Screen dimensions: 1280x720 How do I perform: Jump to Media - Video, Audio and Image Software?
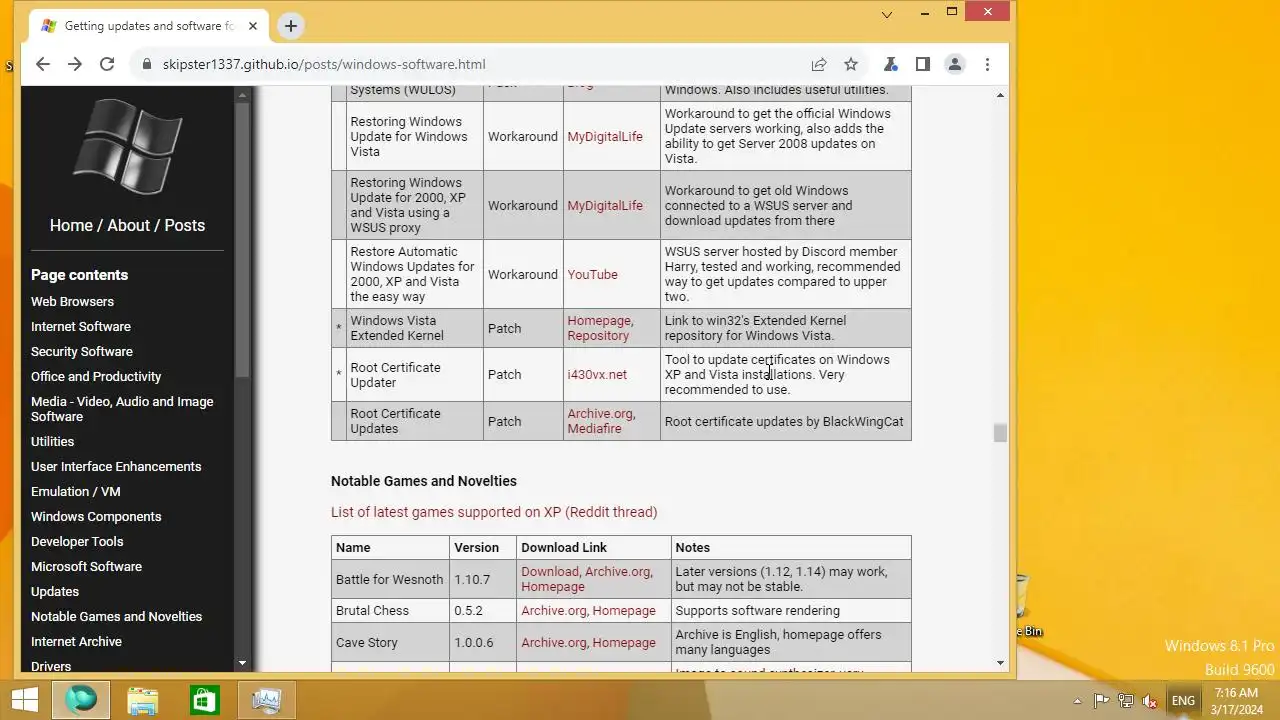pos(122,409)
